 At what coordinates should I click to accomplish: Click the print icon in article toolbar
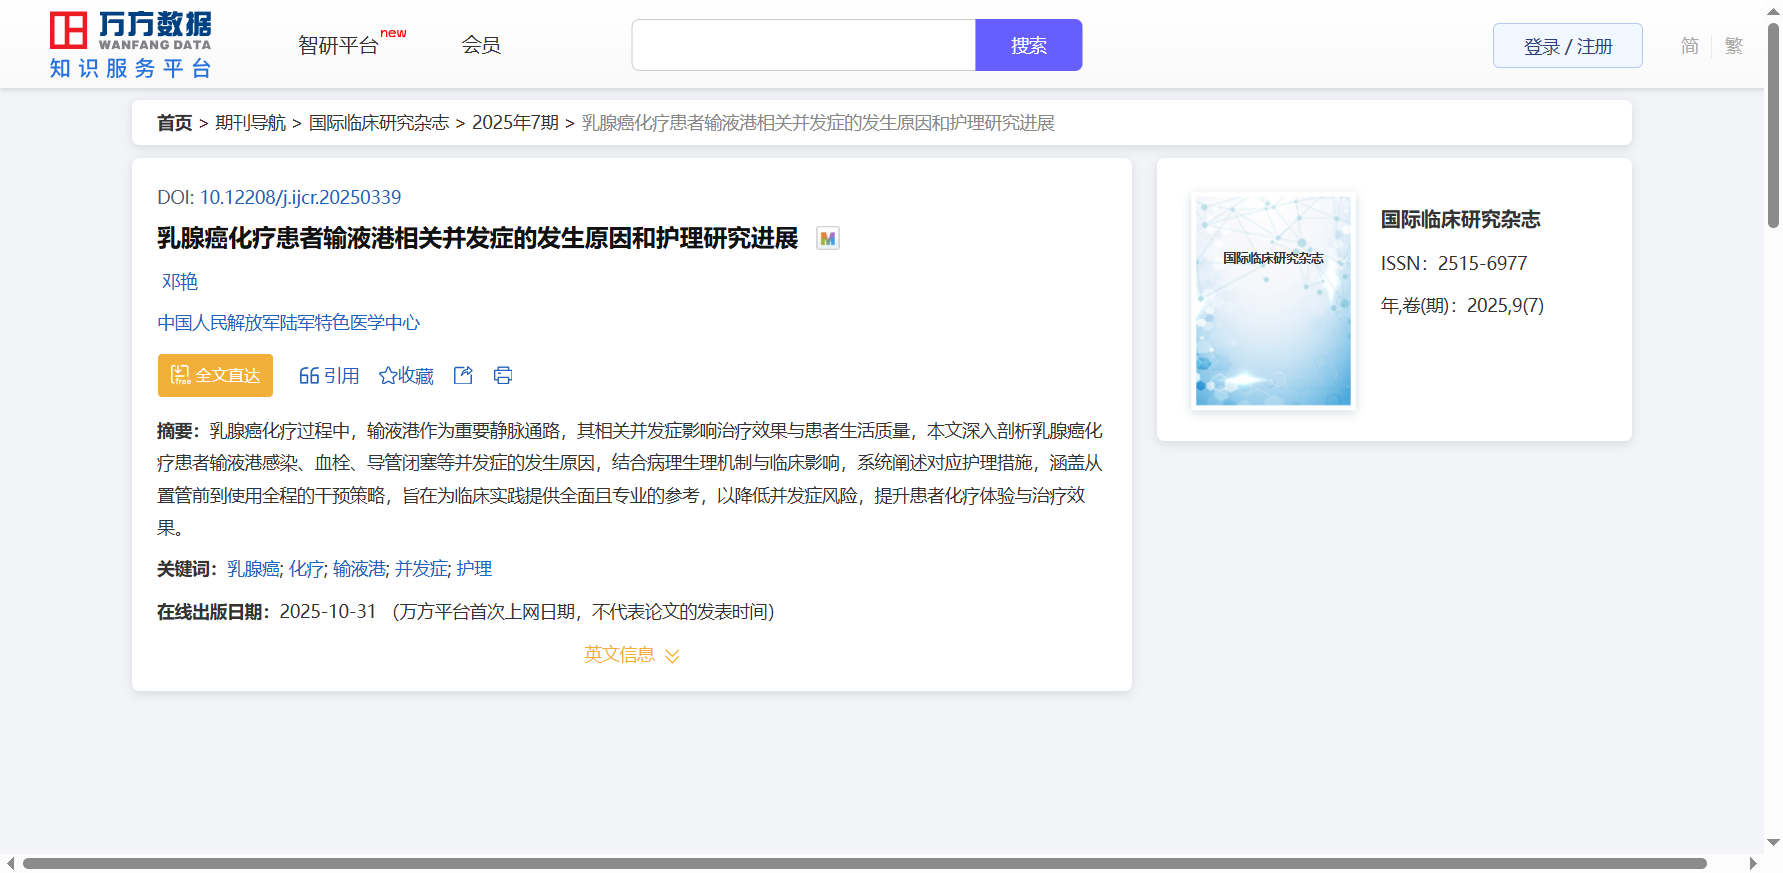pos(503,376)
